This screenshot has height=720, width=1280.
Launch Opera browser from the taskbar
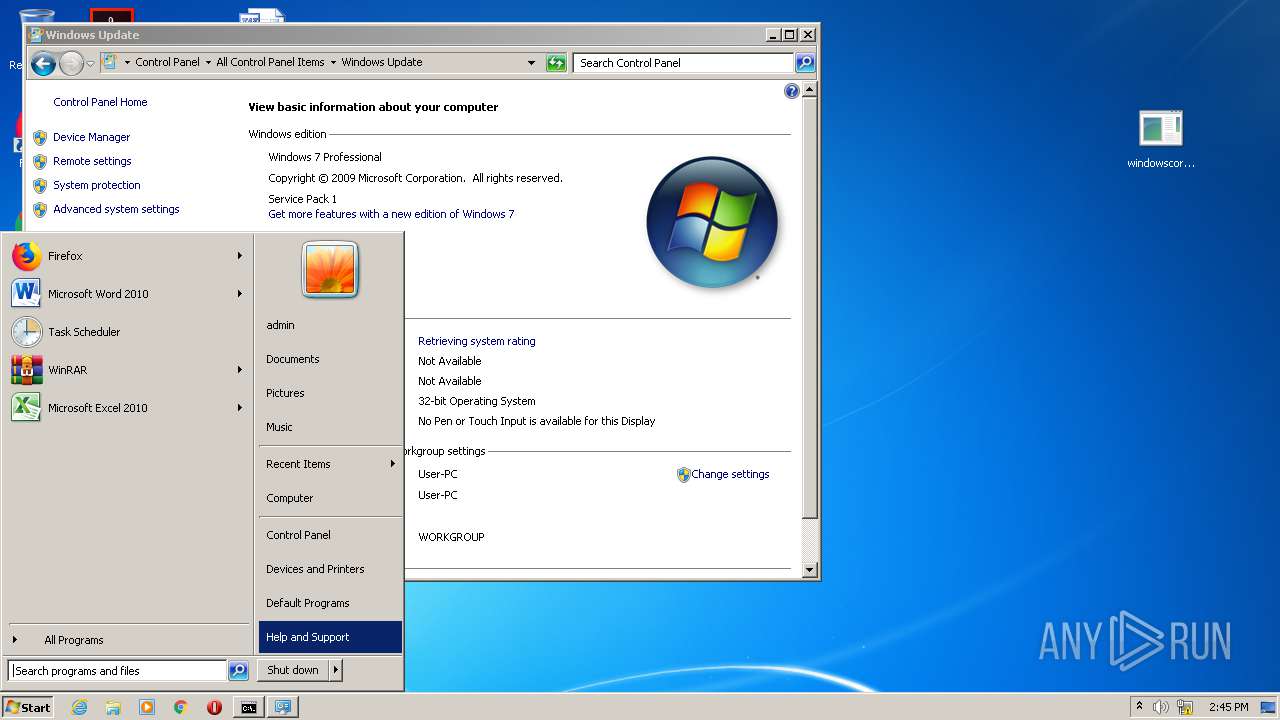tap(214, 707)
